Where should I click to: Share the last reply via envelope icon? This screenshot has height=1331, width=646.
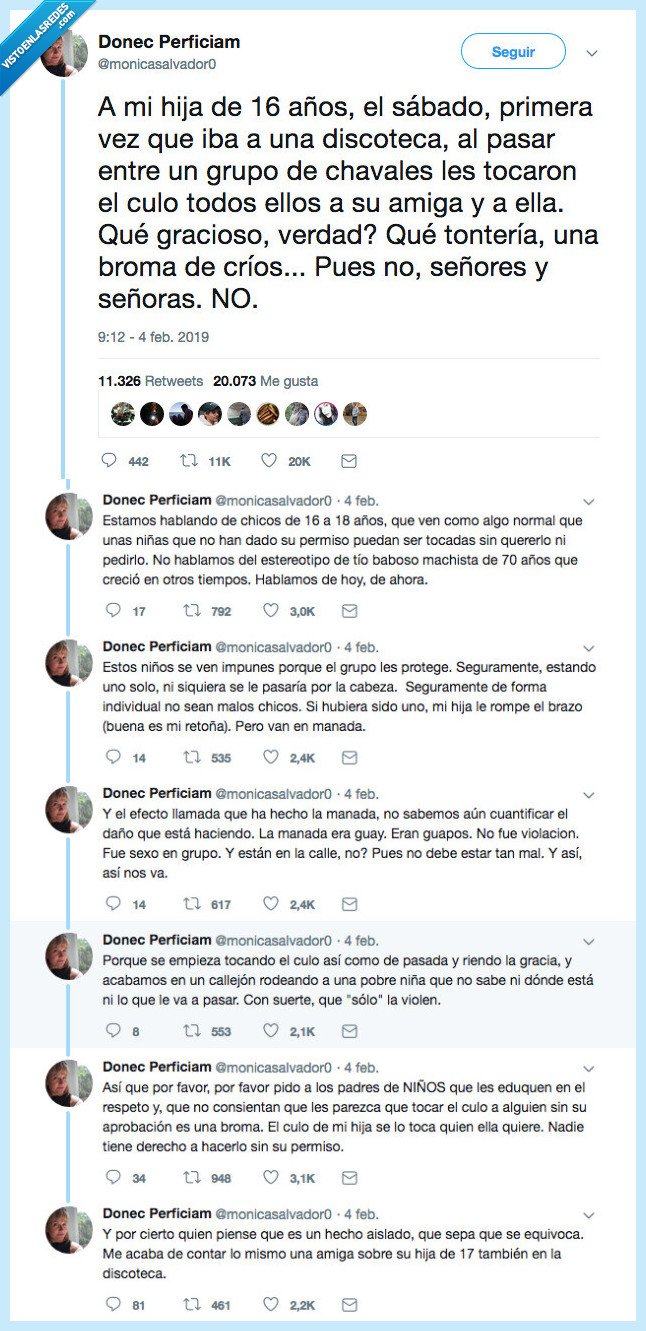coord(348,1304)
